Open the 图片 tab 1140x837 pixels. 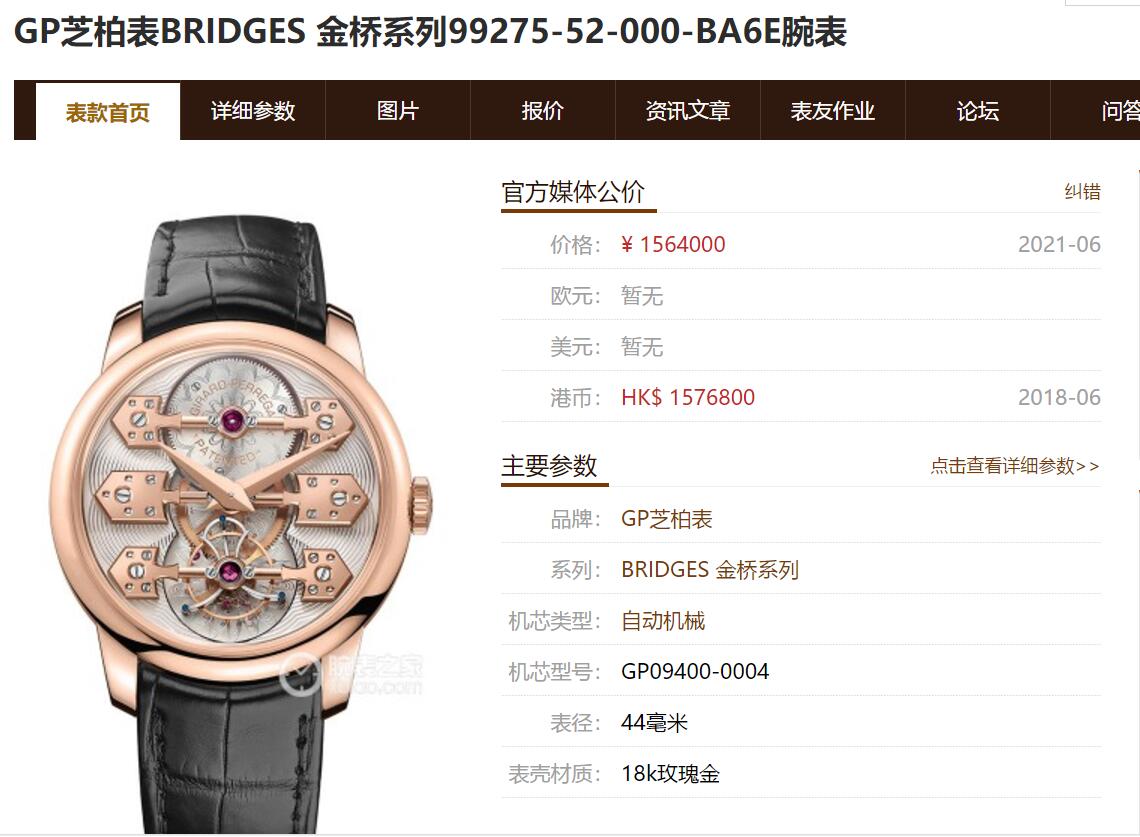coord(398,111)
